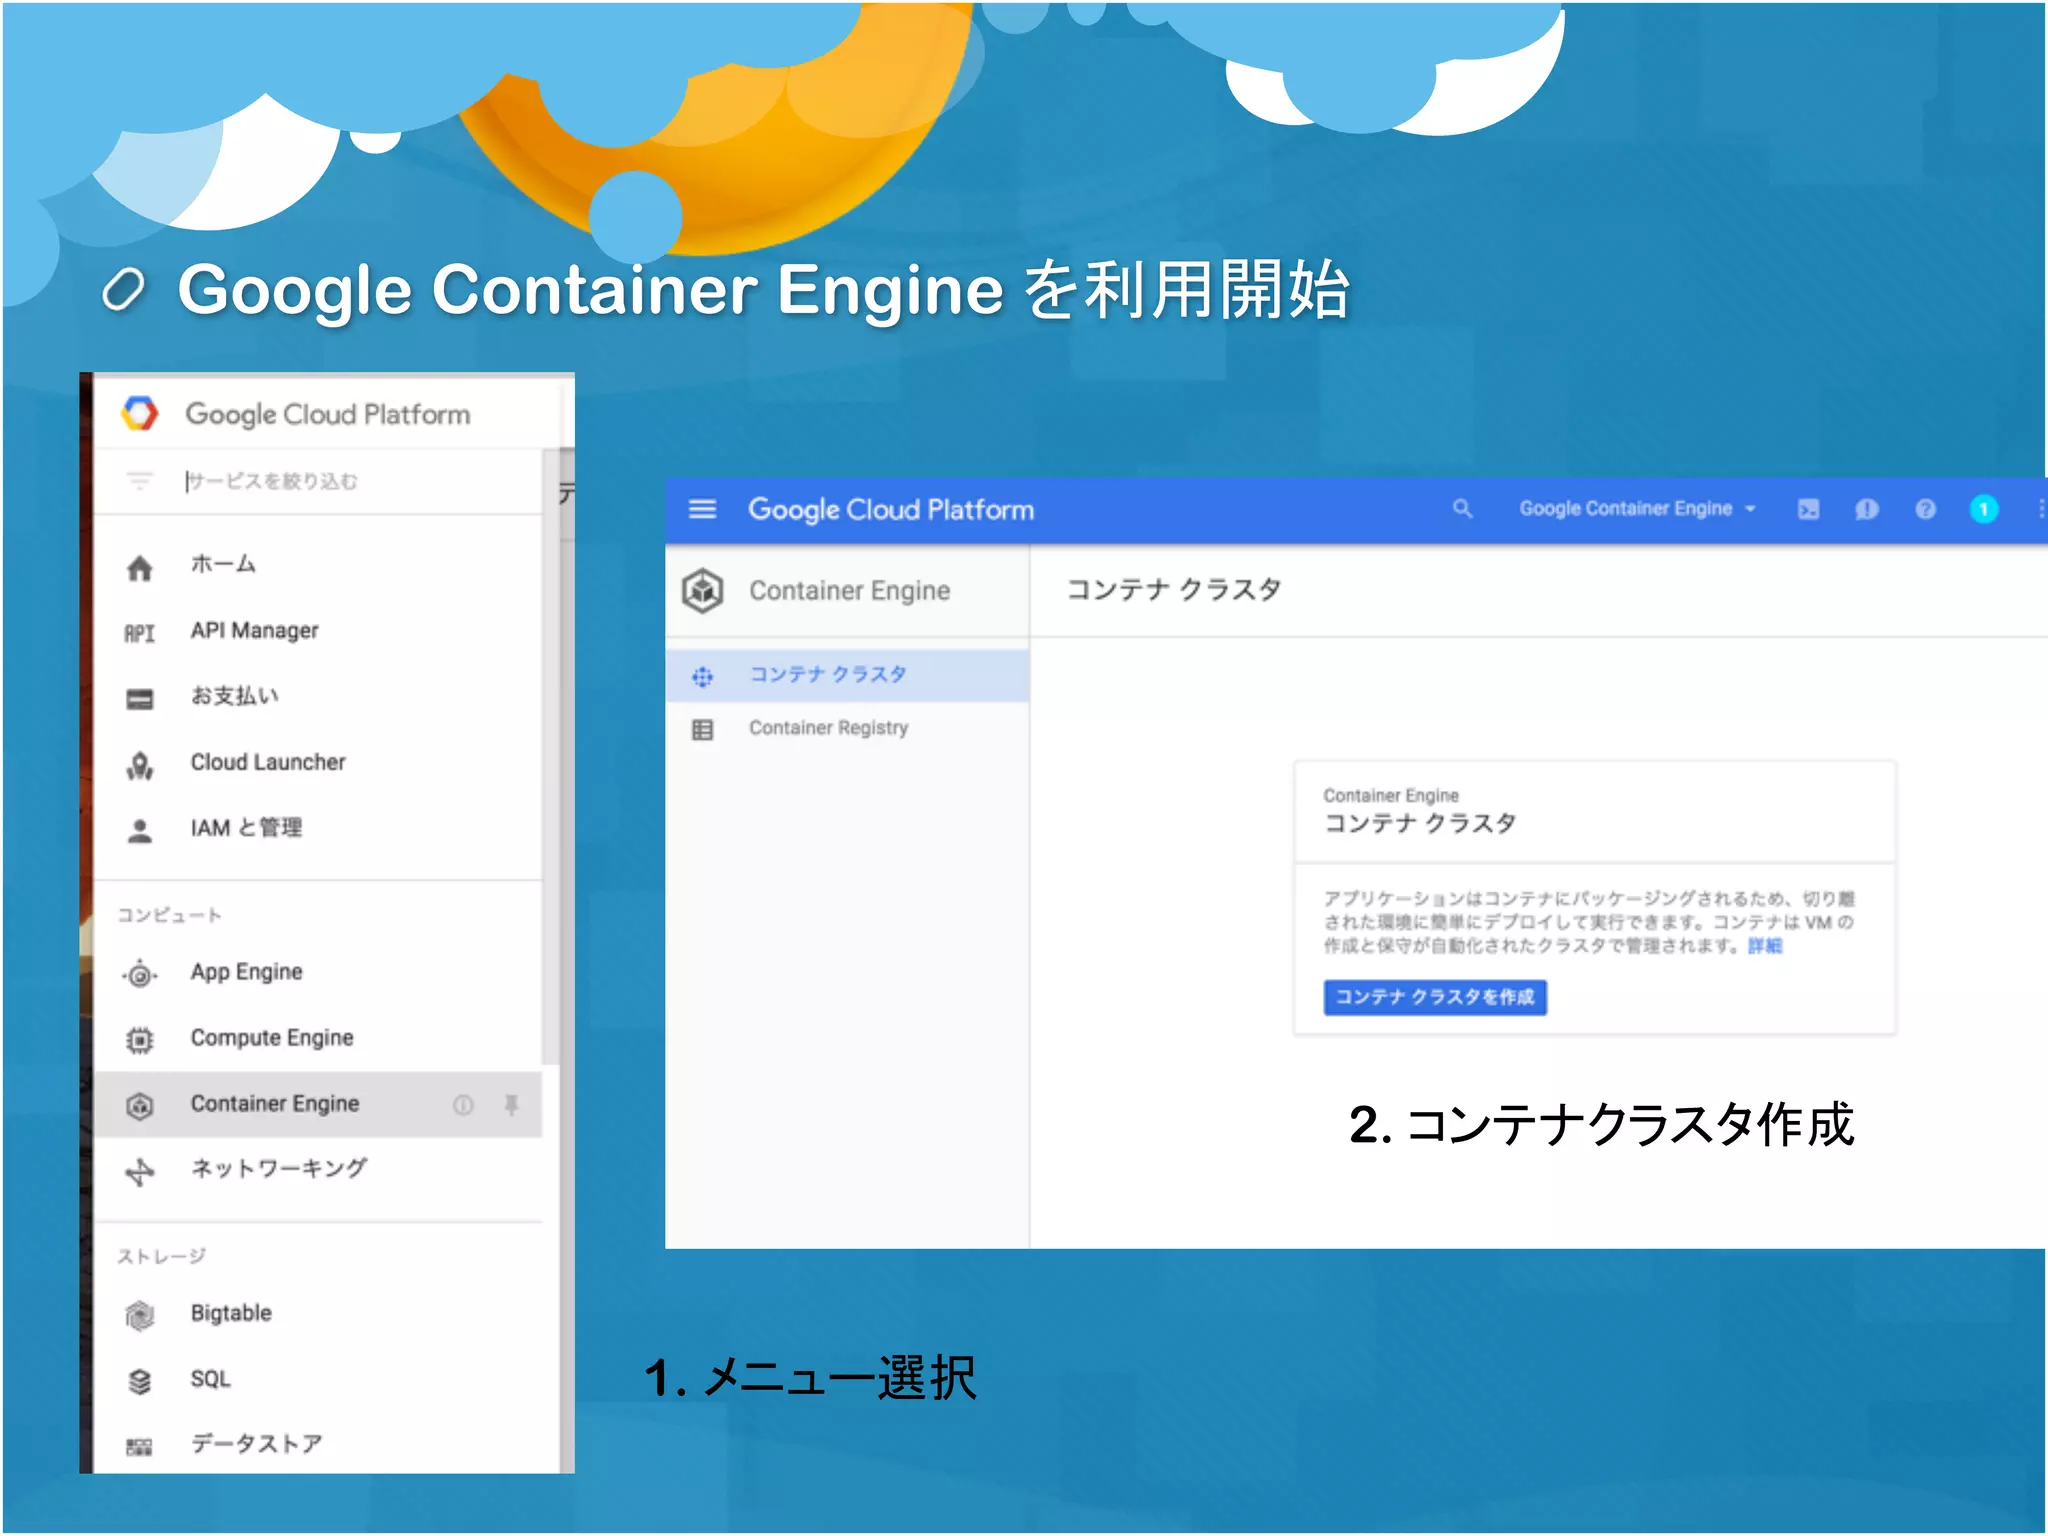The width and height of the screenshot is (2048, 1536).
Task: Open Cloud Launcher from the menu
Action: [268, 762]
